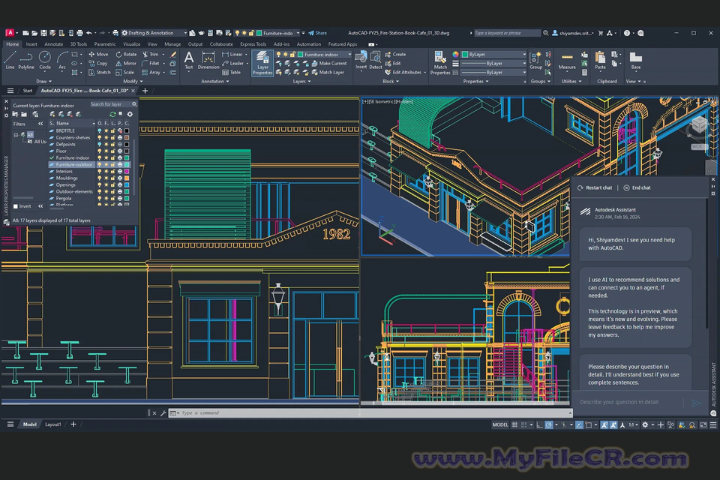Image resolution: width=720 pixels, height=480 pixels.
Task: Expand the Annotation panel
Action: point(215,81)
